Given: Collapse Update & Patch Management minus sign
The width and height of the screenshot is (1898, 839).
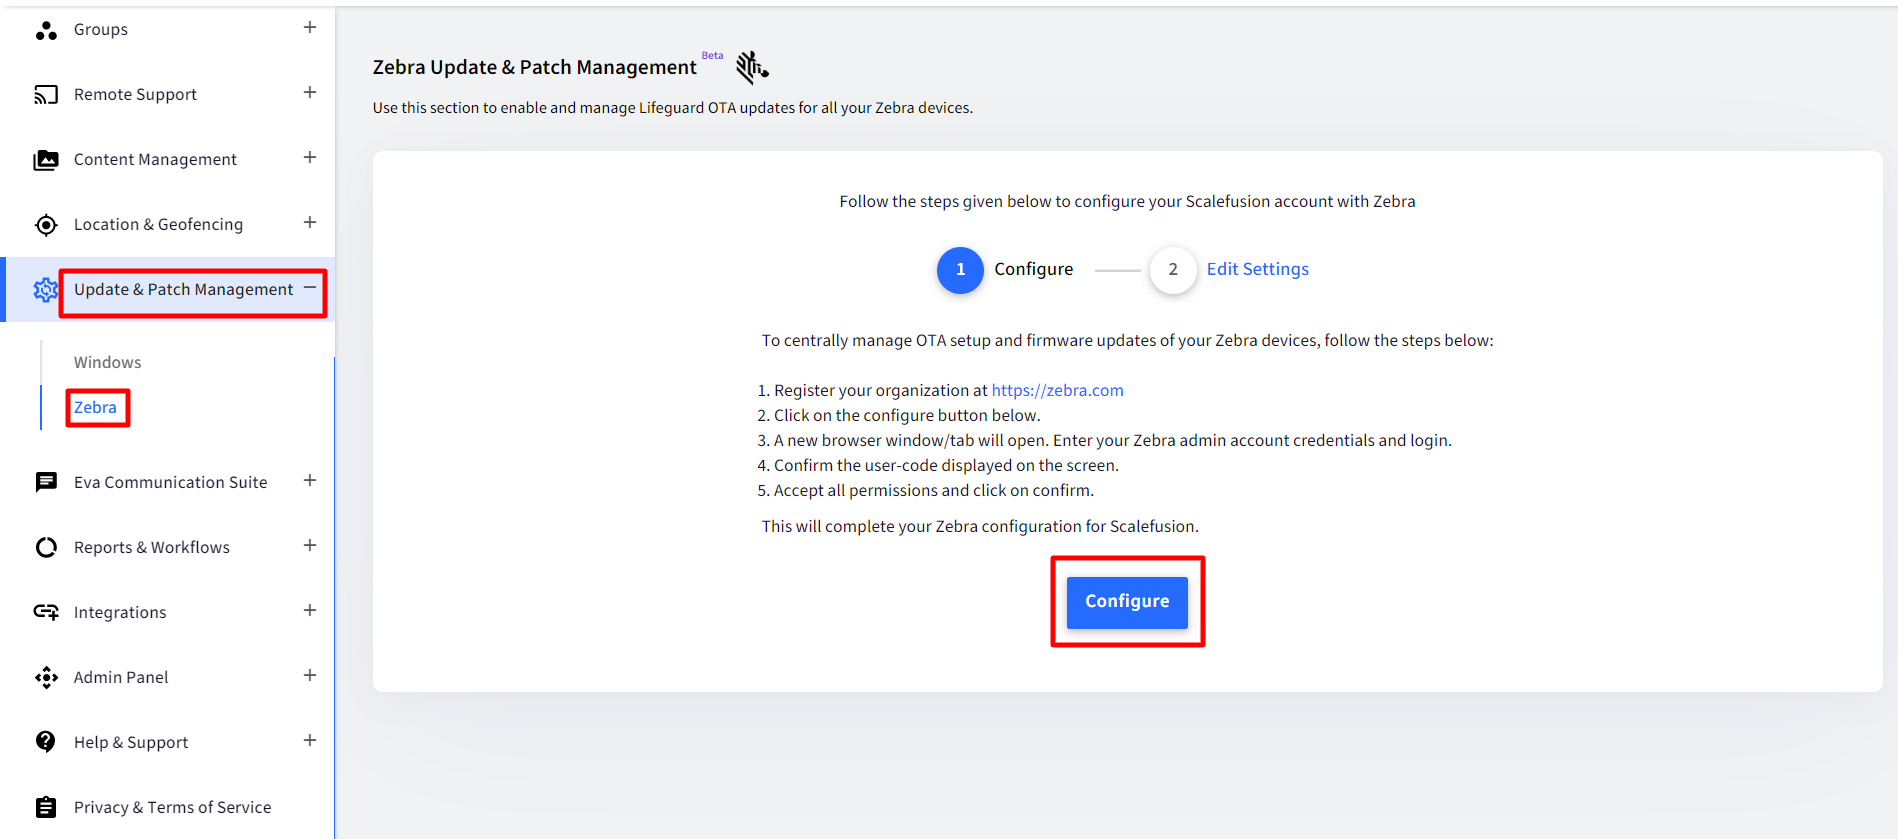Looking at the screenshot, I should tap(310, 288).
